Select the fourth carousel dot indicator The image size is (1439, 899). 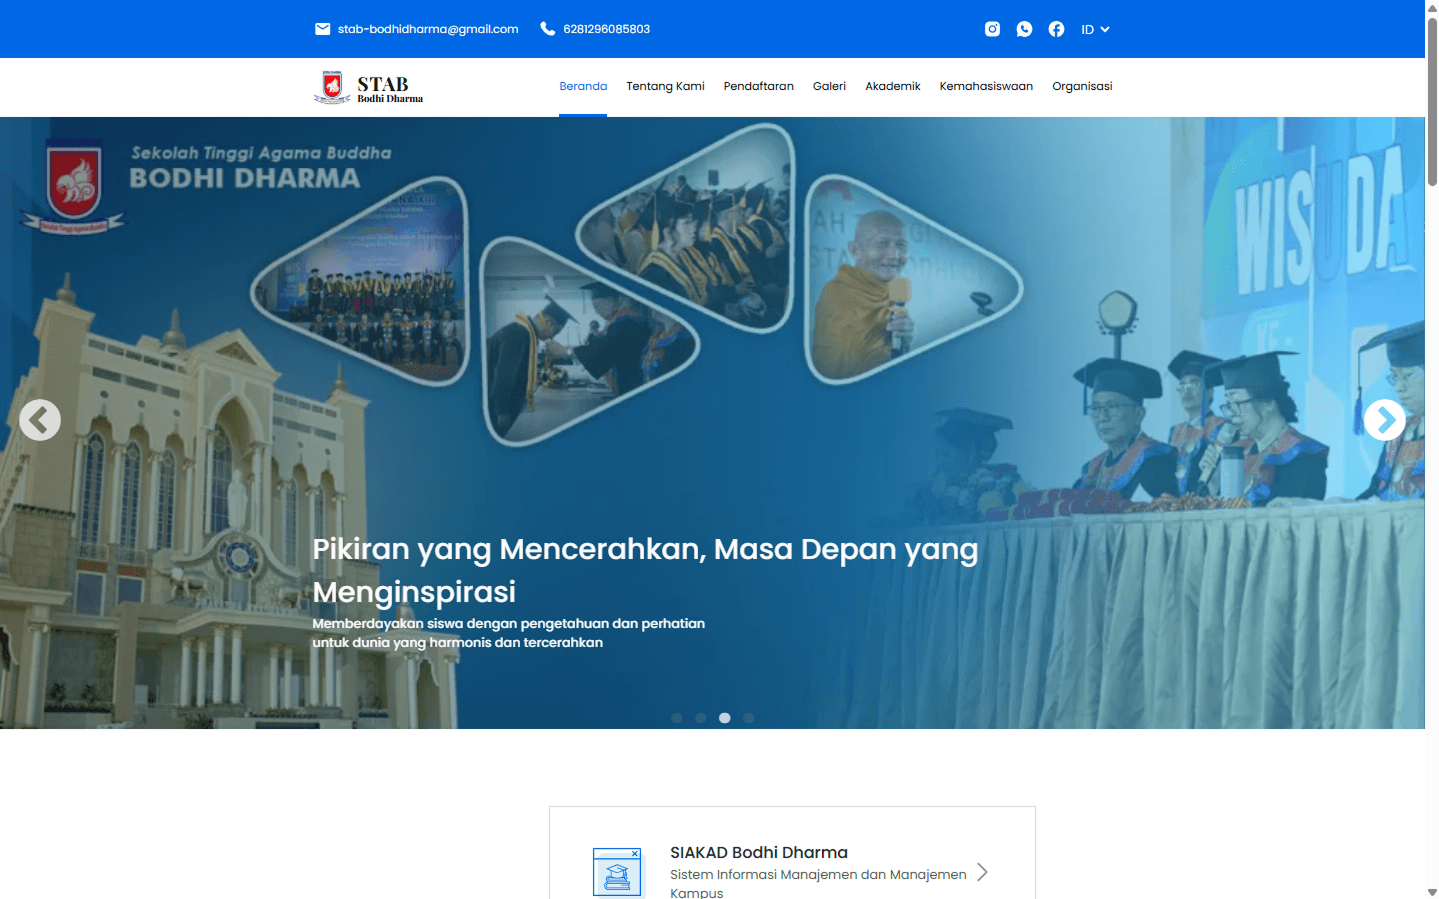[749, 718]
